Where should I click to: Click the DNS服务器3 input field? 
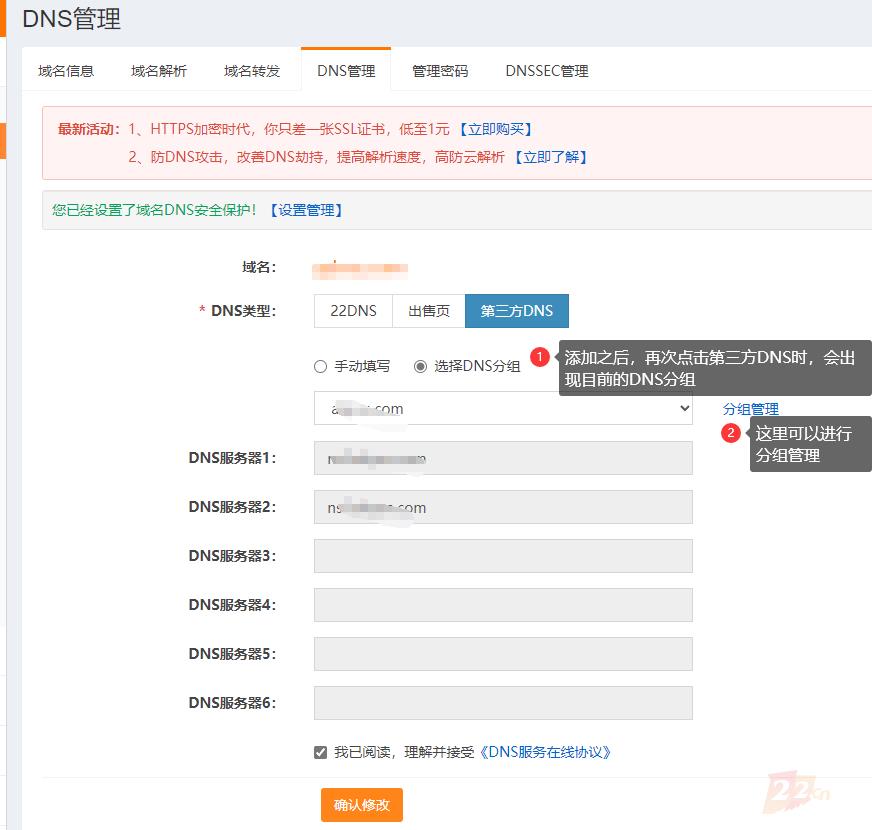[502, 556]
